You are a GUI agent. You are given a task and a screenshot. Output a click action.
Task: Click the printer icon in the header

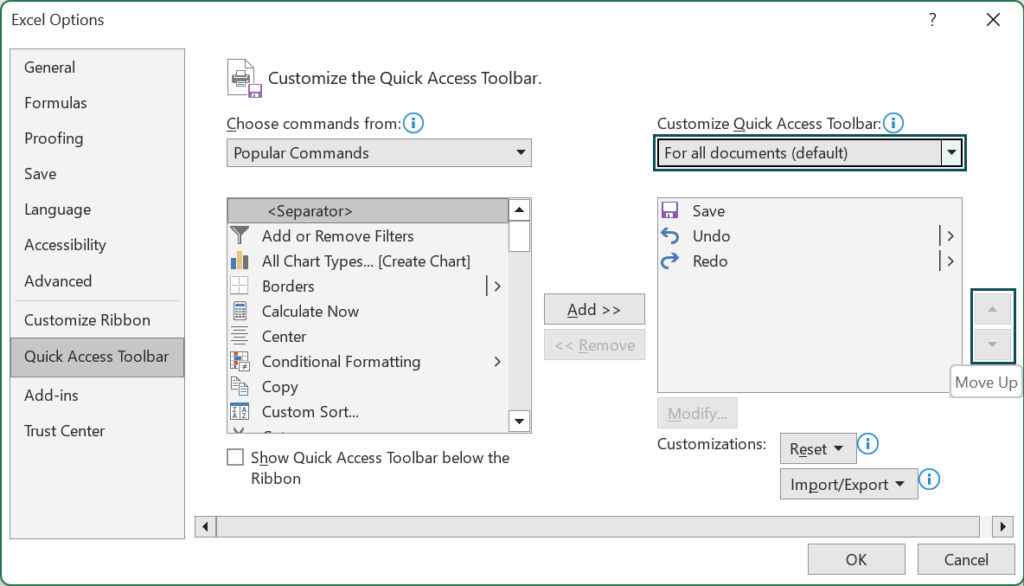pyautogui.click(x=245, y=78)
